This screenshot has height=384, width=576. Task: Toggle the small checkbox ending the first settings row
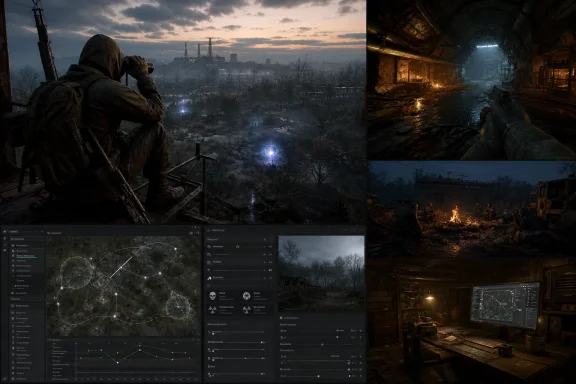coord(270,247)
